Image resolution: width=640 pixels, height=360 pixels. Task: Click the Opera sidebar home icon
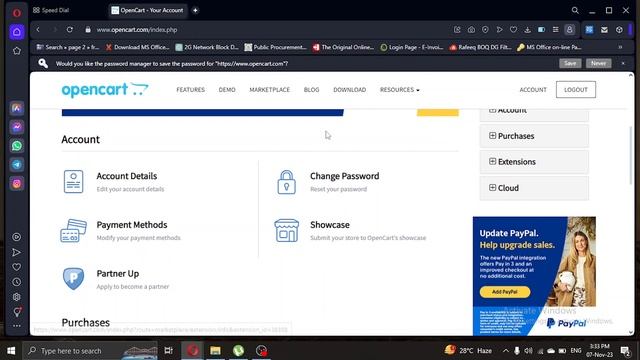pyautogui.click(x=17, y=32)
